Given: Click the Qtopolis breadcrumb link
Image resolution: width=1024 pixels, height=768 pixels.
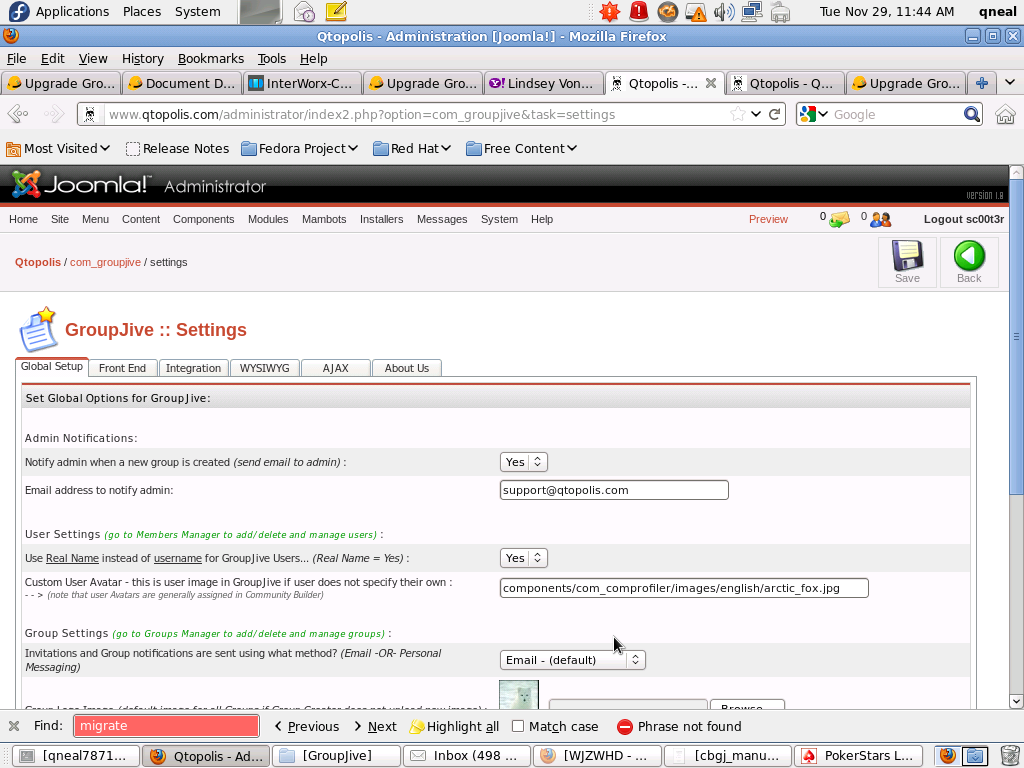Looking at the screenshot, I should click(38, 262).
